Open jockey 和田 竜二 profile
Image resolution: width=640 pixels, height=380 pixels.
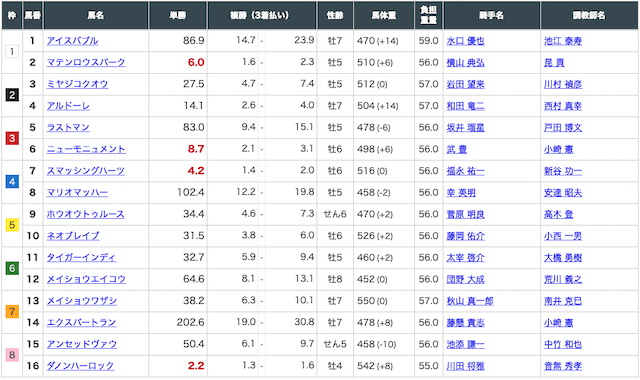point(465,106)
